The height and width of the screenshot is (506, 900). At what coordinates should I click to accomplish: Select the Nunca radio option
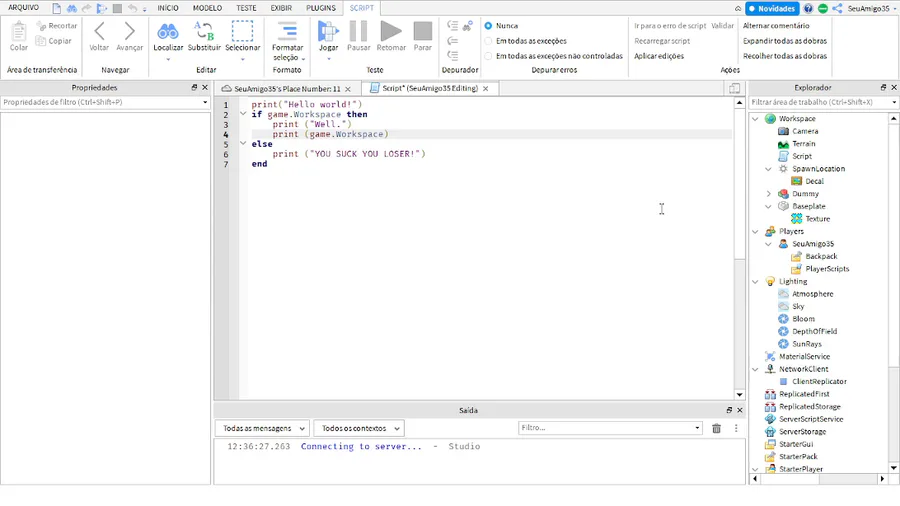488,26
